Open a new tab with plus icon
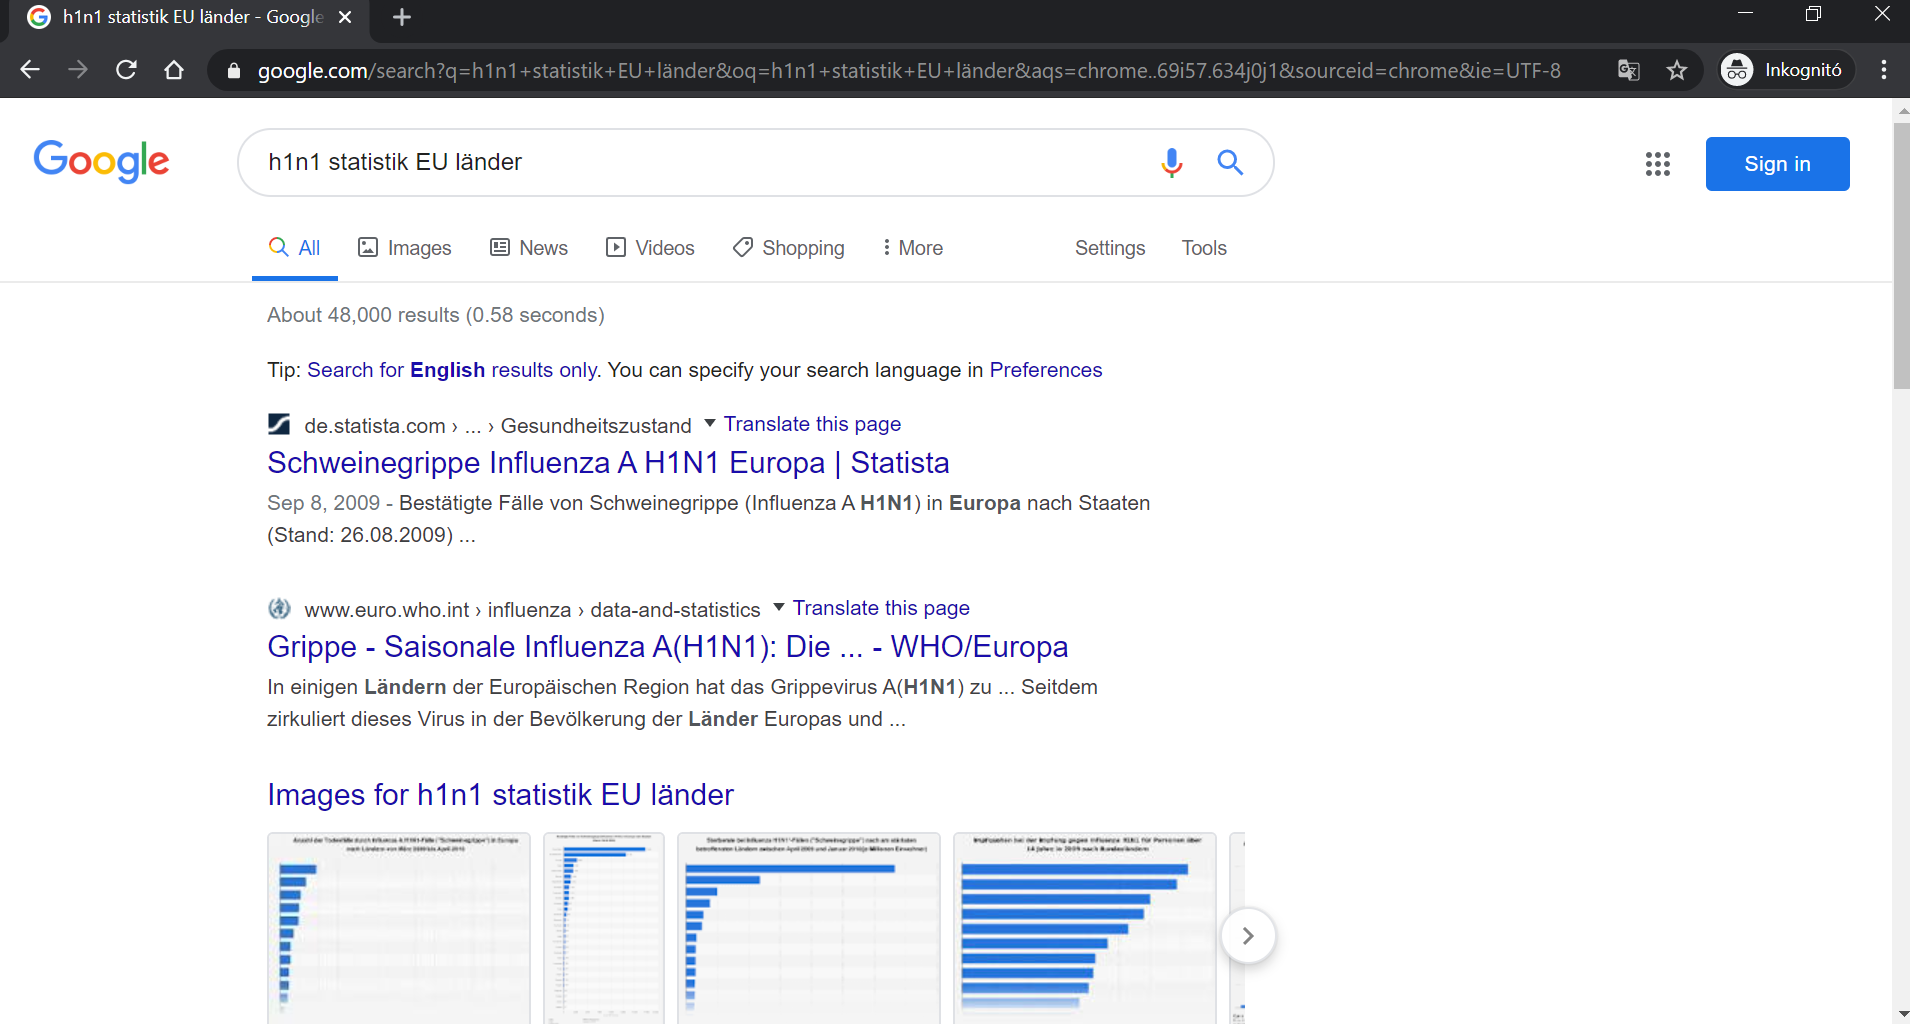This screenshot has width=1910, height=1024. 402,17
